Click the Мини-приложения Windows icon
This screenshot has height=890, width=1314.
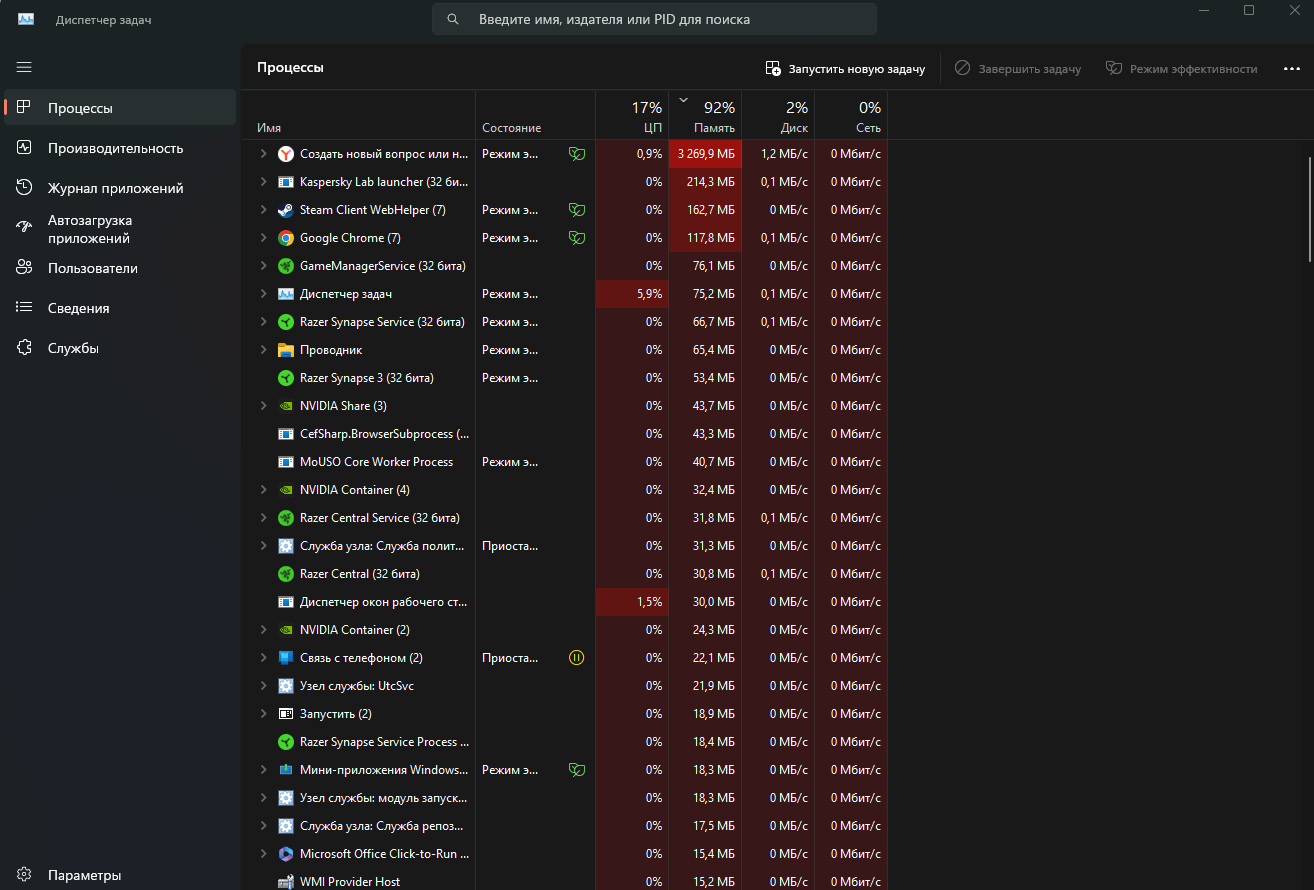(286, 770)
